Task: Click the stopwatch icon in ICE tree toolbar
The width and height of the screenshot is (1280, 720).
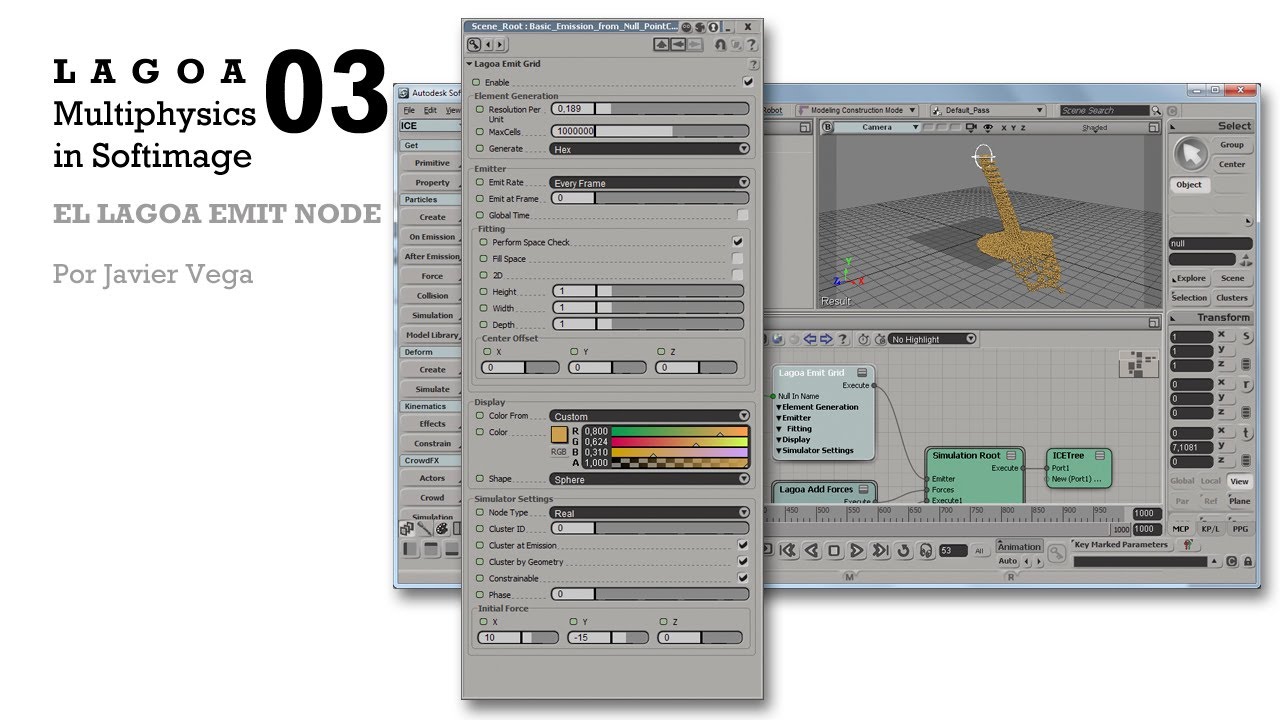Action: 864,339
